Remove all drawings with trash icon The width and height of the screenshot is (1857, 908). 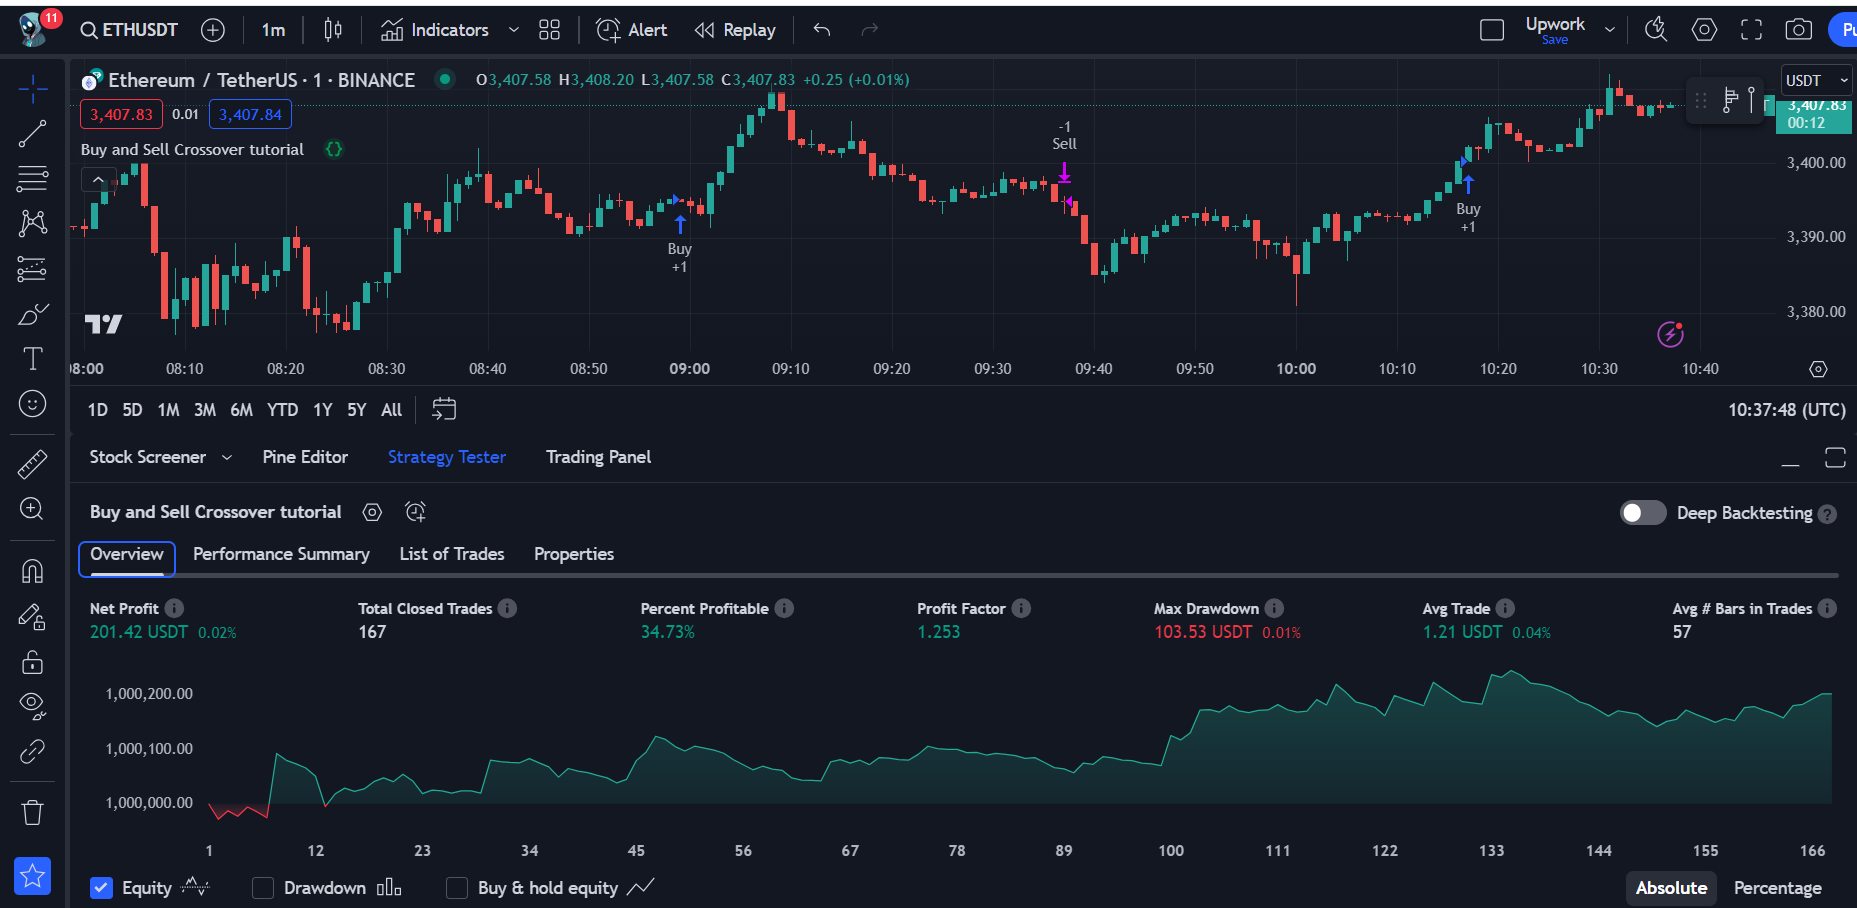point(33,812)
